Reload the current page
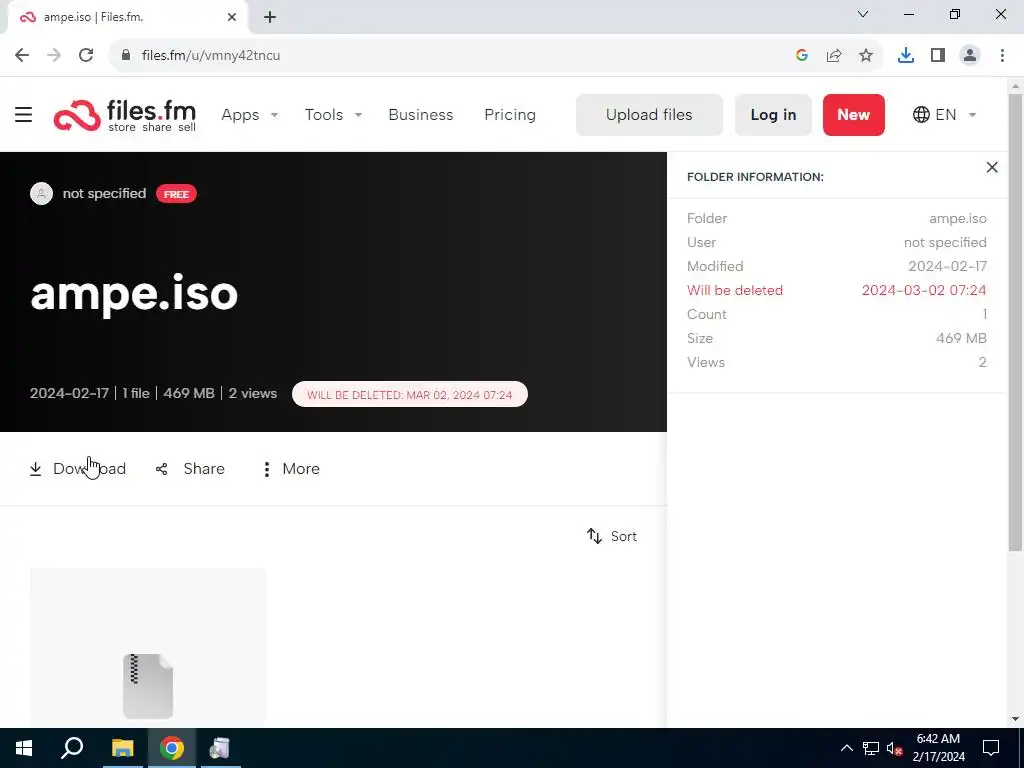The image size is (1024, 768). pyautogui.click(x=86, y=56)
